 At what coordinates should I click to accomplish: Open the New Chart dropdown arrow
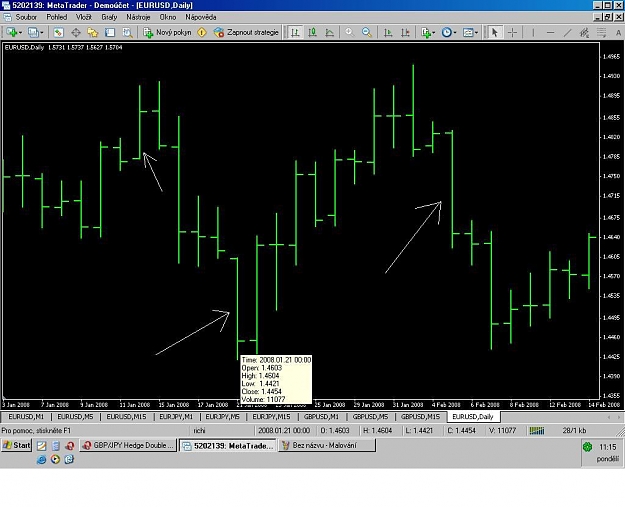point(20,33)
